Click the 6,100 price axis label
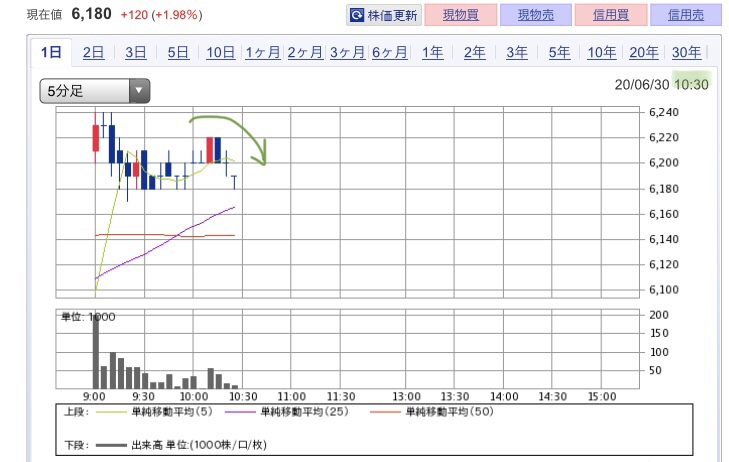The width and height of the screenshot is (729, 462). (x=664, y=290)
